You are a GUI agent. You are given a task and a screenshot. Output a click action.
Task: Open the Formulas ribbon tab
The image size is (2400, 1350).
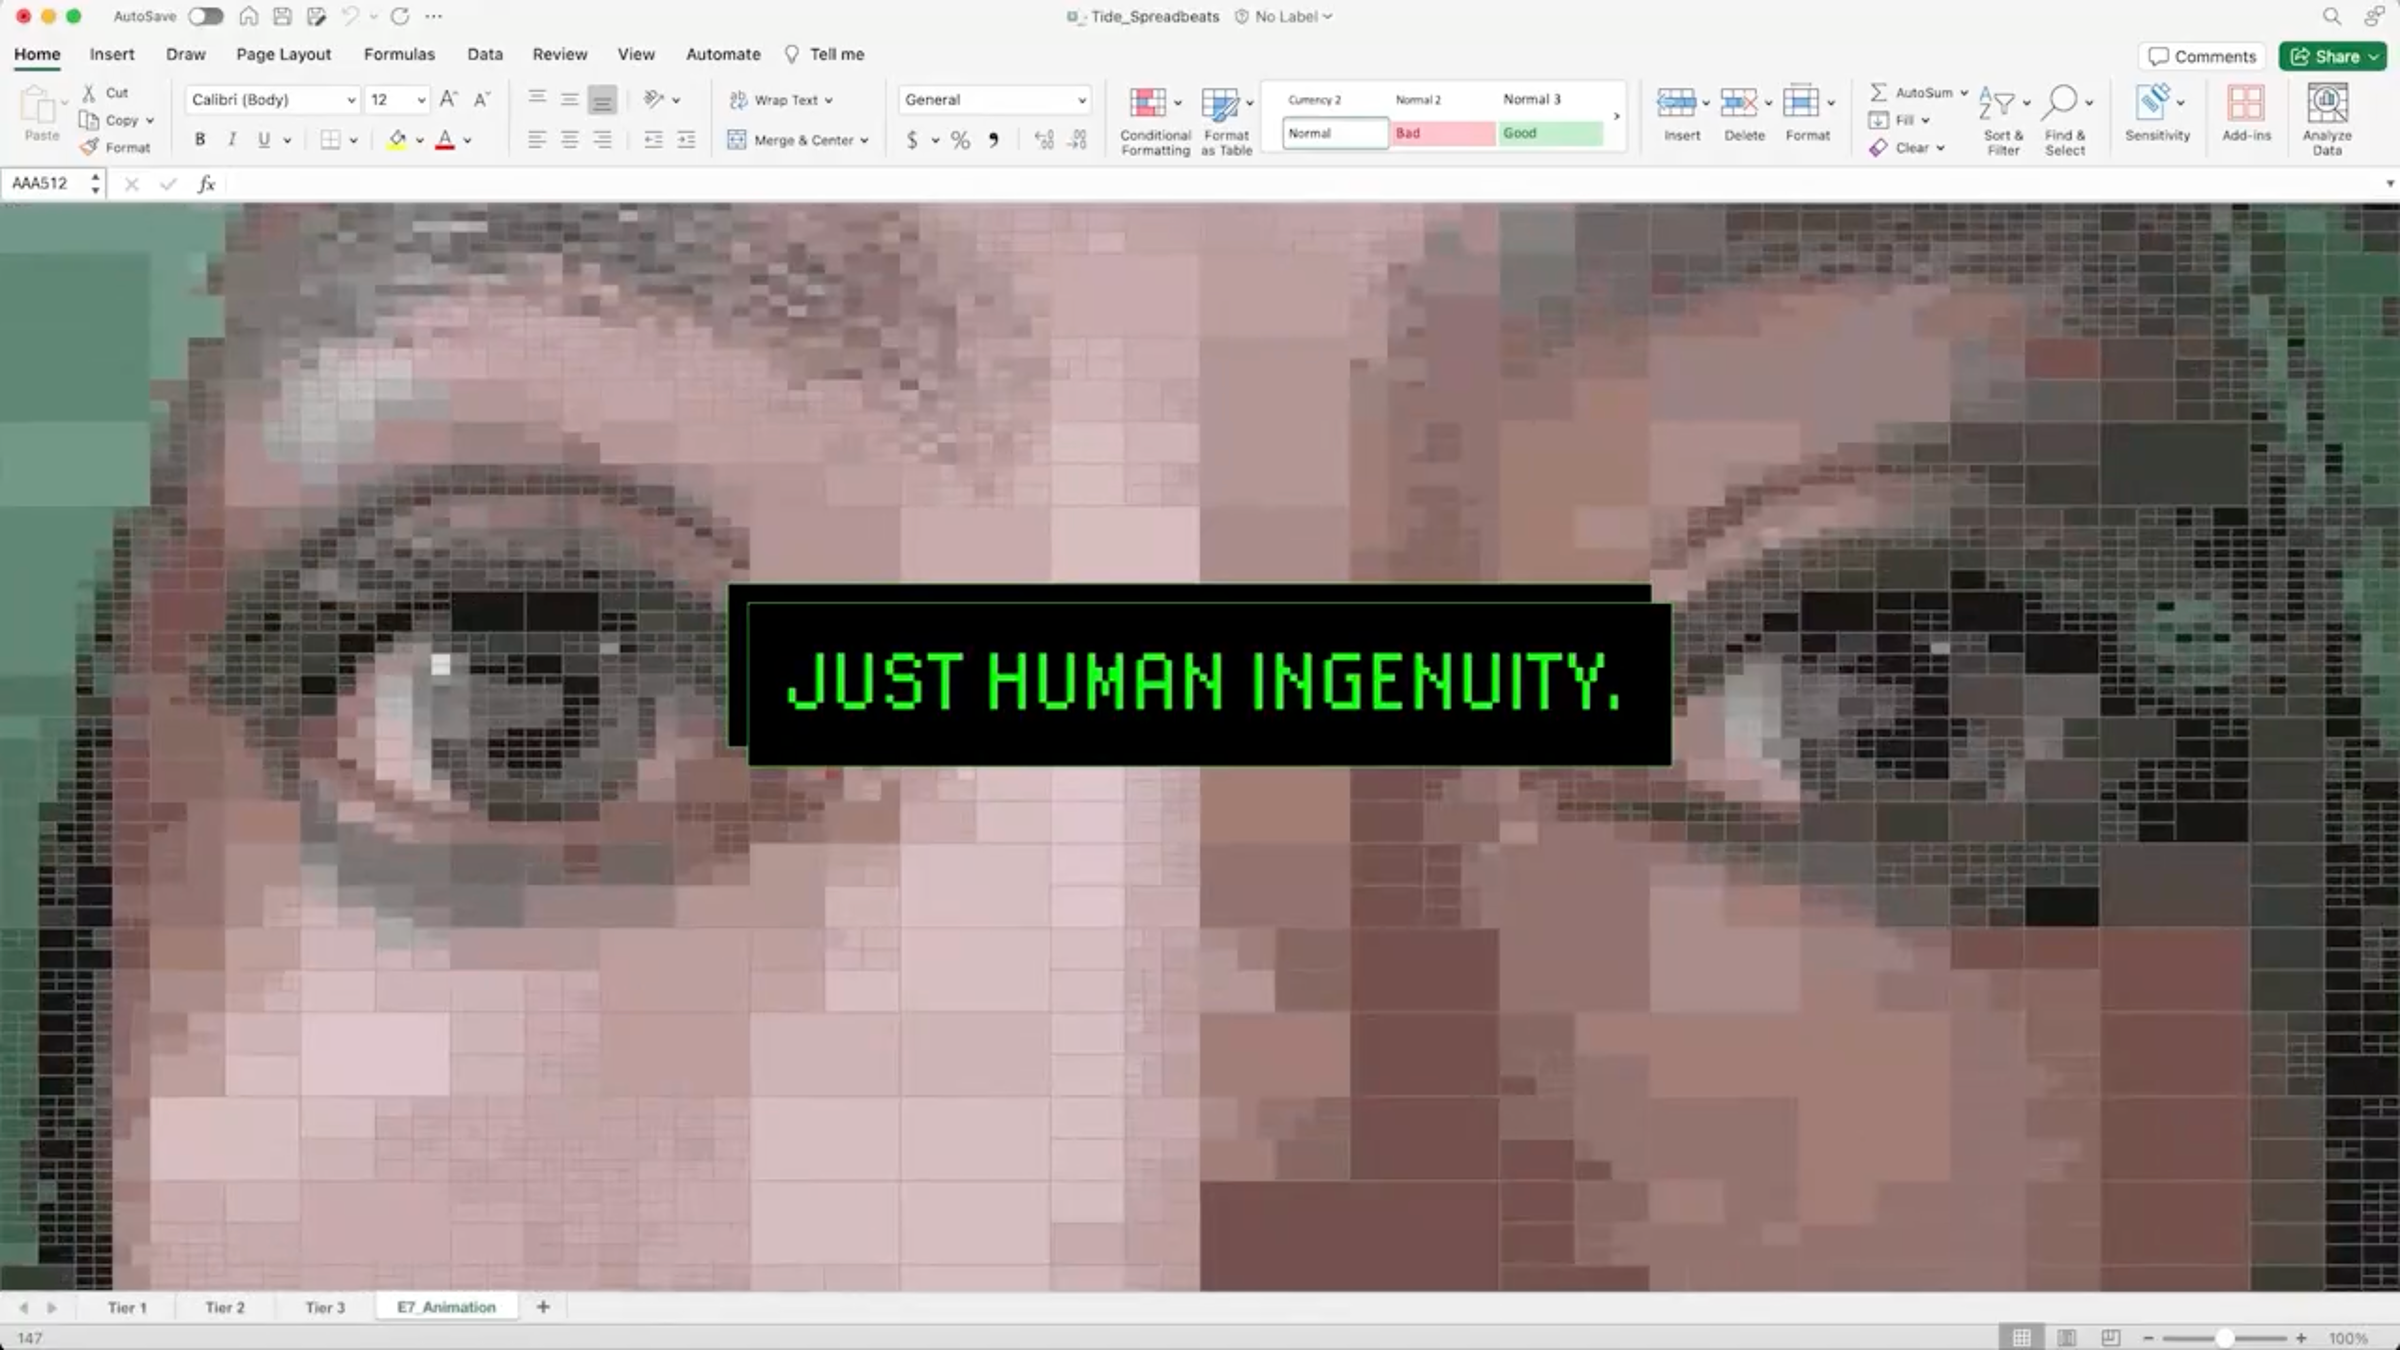(399, 54)
